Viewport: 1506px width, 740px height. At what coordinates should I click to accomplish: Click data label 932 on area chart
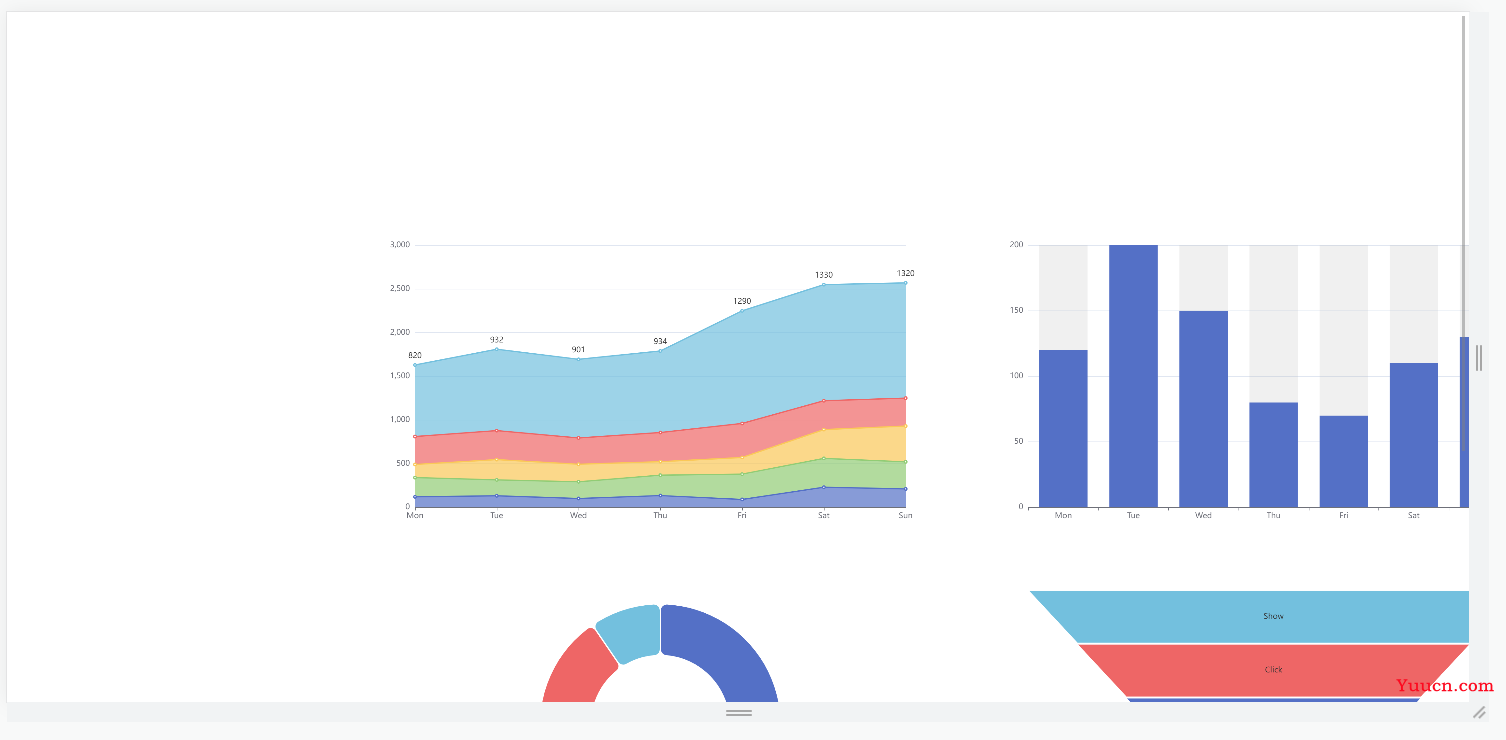(x=497, y=340)
